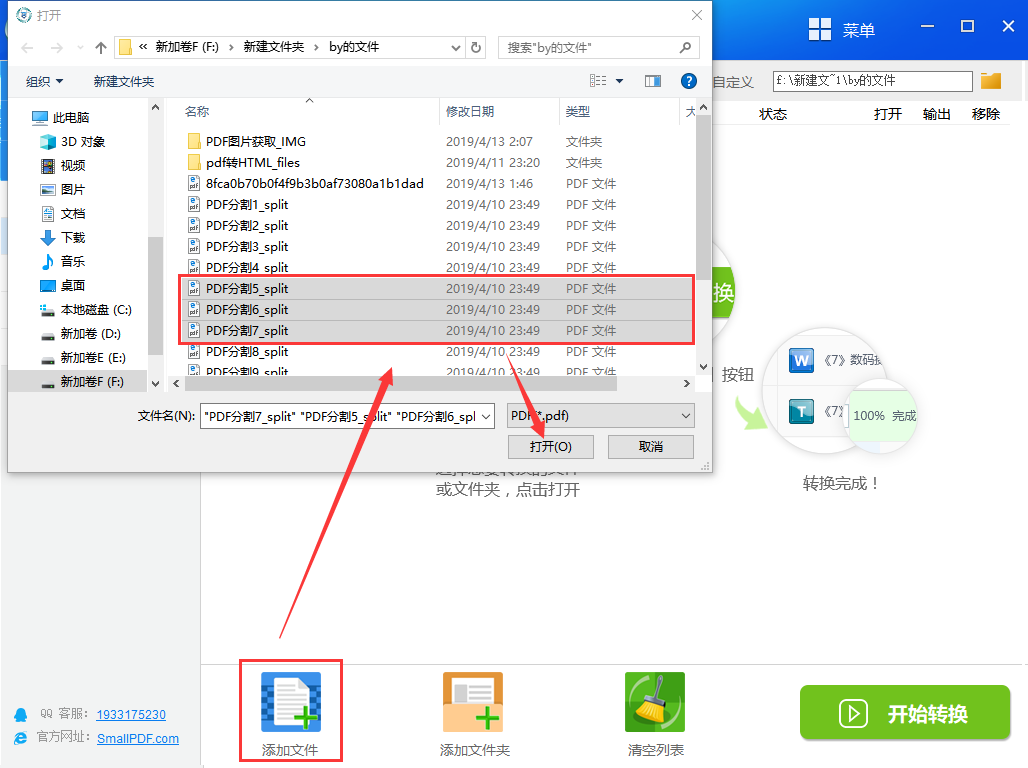This screenshot has width=1028, height=768.
Task: Select file 8fca0b70b0f4f9b3b0af73080a1b1dad
Action: [x=306, y=184]
